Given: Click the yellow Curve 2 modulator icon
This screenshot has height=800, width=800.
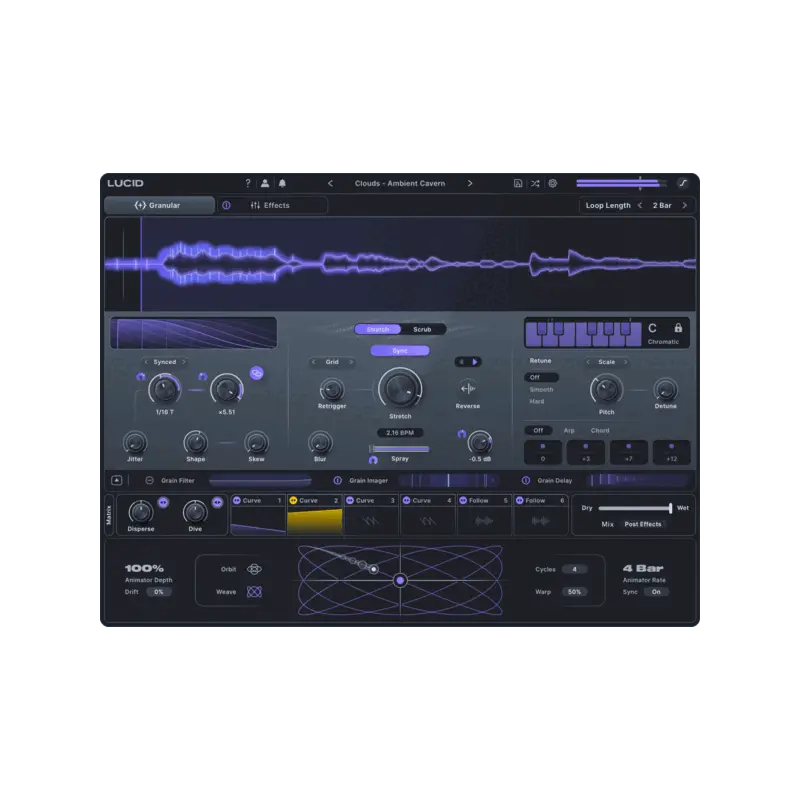Looking at the screenshot, I should (x=293, y=501).
